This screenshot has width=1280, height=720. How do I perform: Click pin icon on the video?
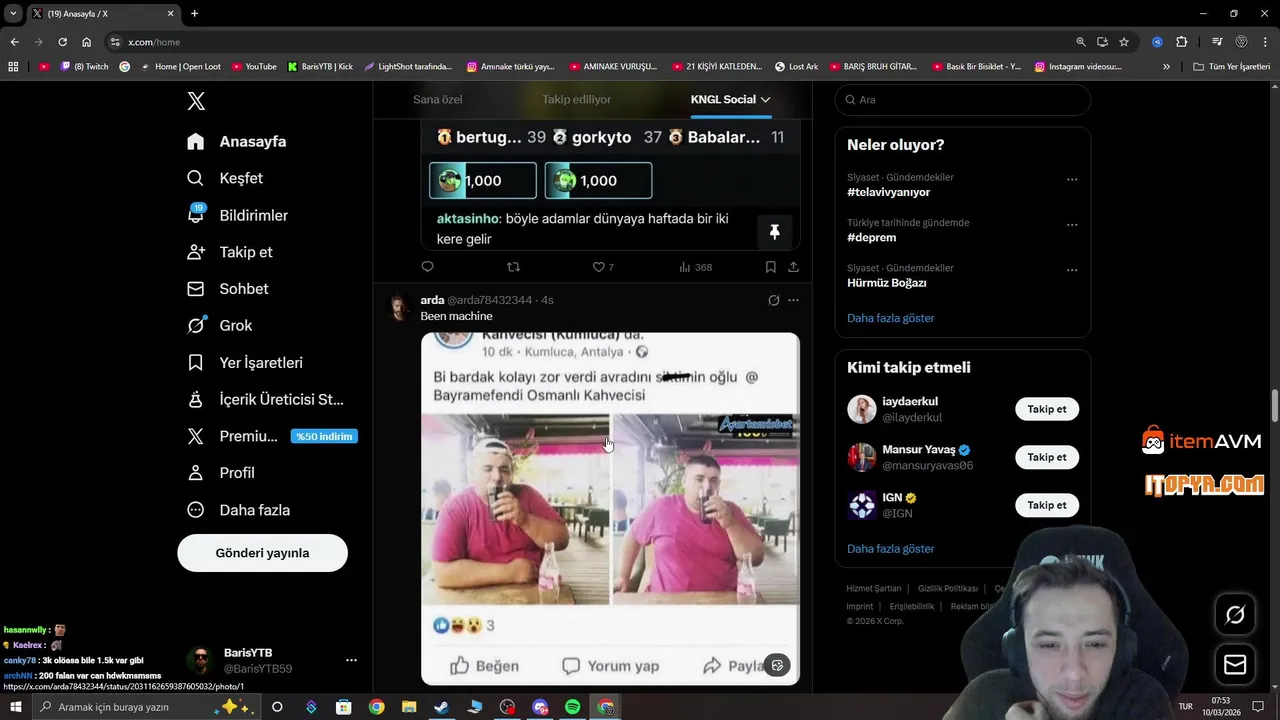774,232
